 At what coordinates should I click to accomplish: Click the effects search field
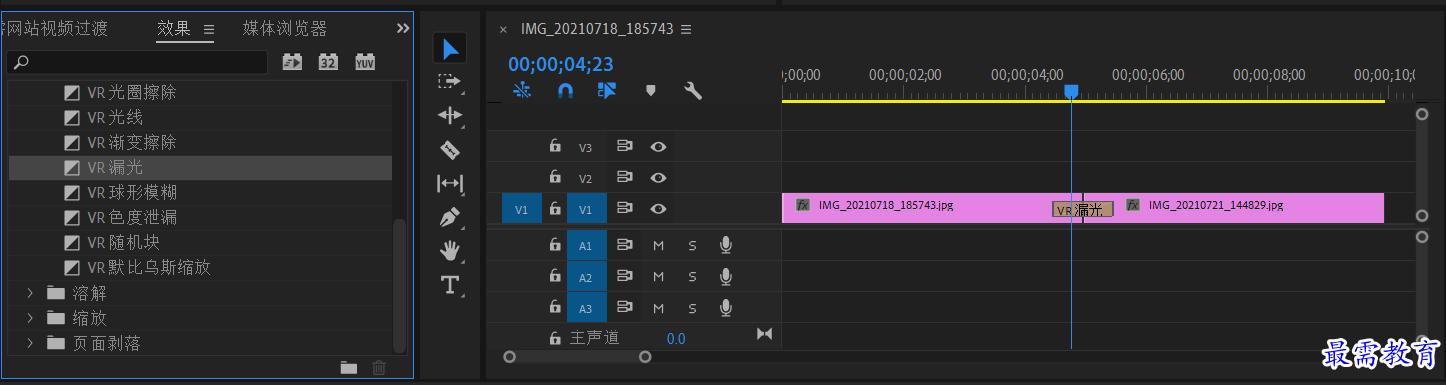138,62
